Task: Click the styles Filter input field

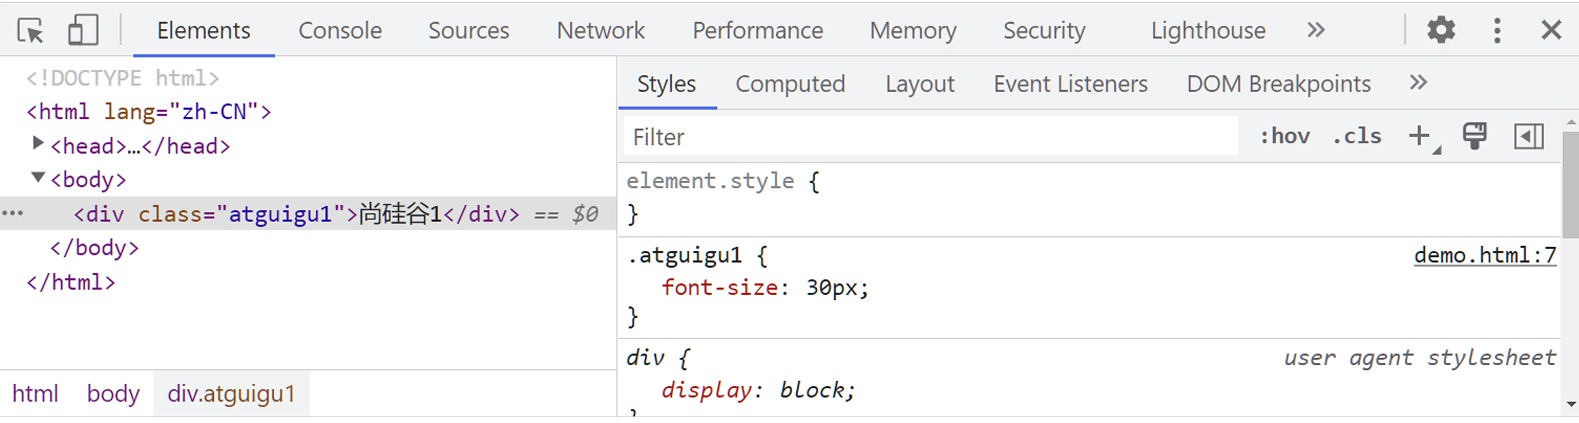Action: tap(930, 137)
